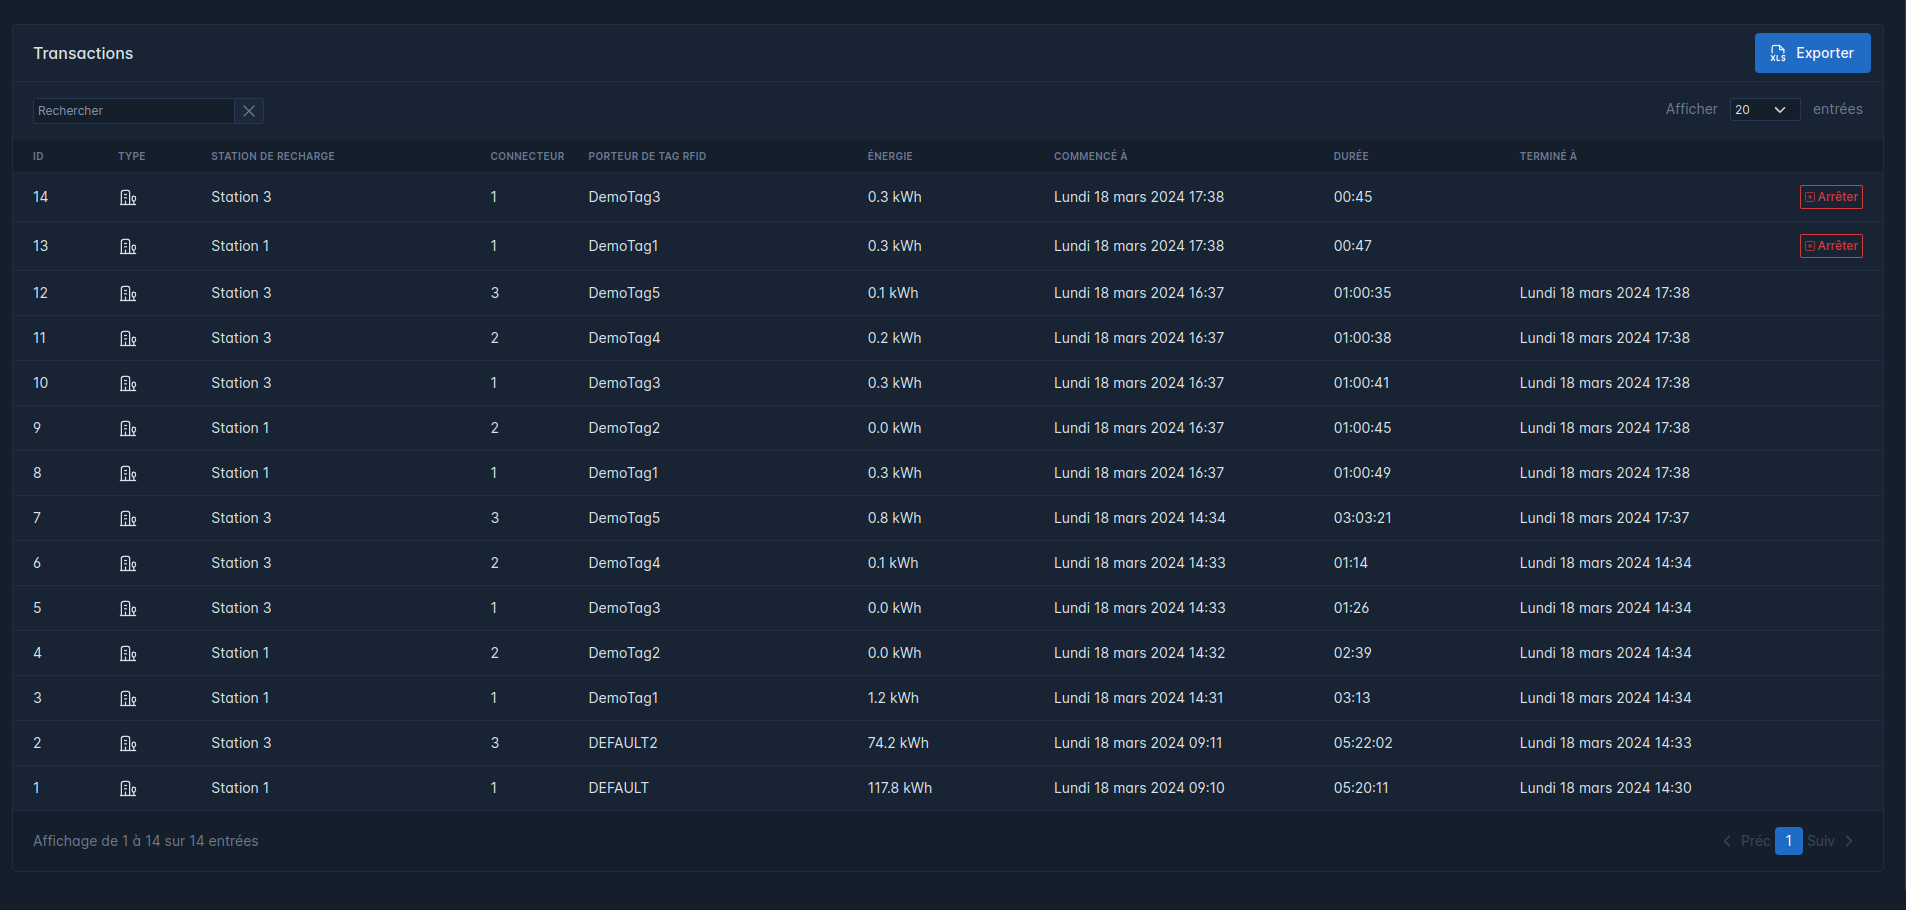The width and height of the screenshot is (1906, 910).
Task: Click the type icon for transaction 2
Action: click(128, 744)
